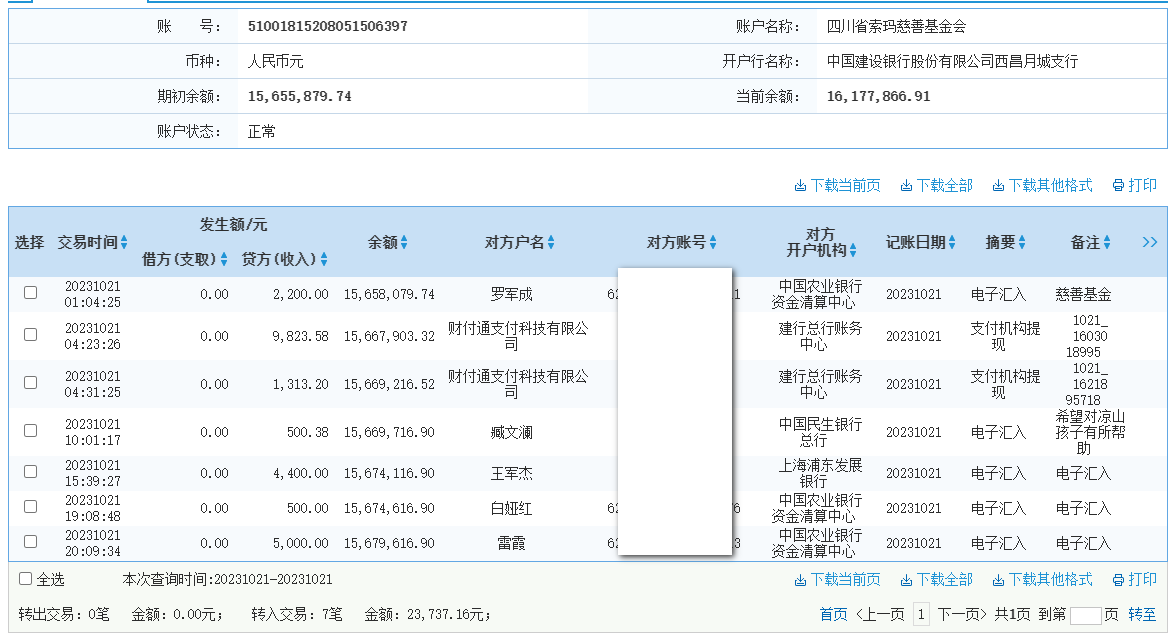Viewport: 1172px width, 636px height.
Task: Click bottom 下载其他格式 link
Action: (1042, 579)
